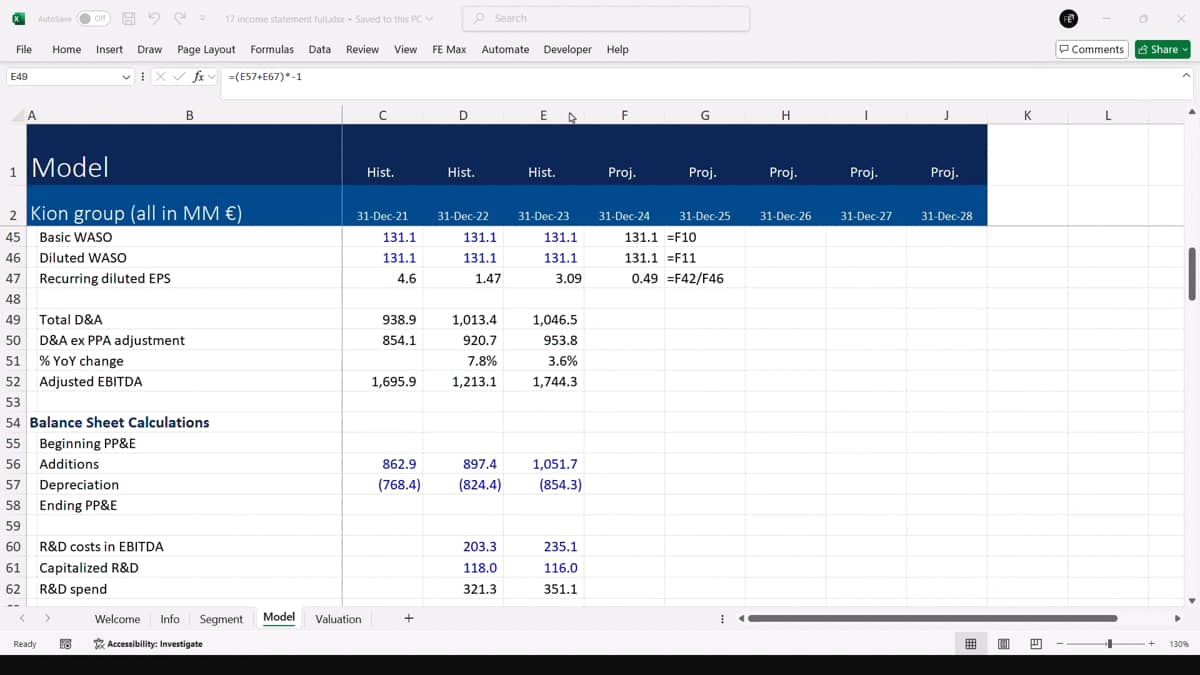Click the Share button
The image size is (1200, 675).
(1162, 49)
